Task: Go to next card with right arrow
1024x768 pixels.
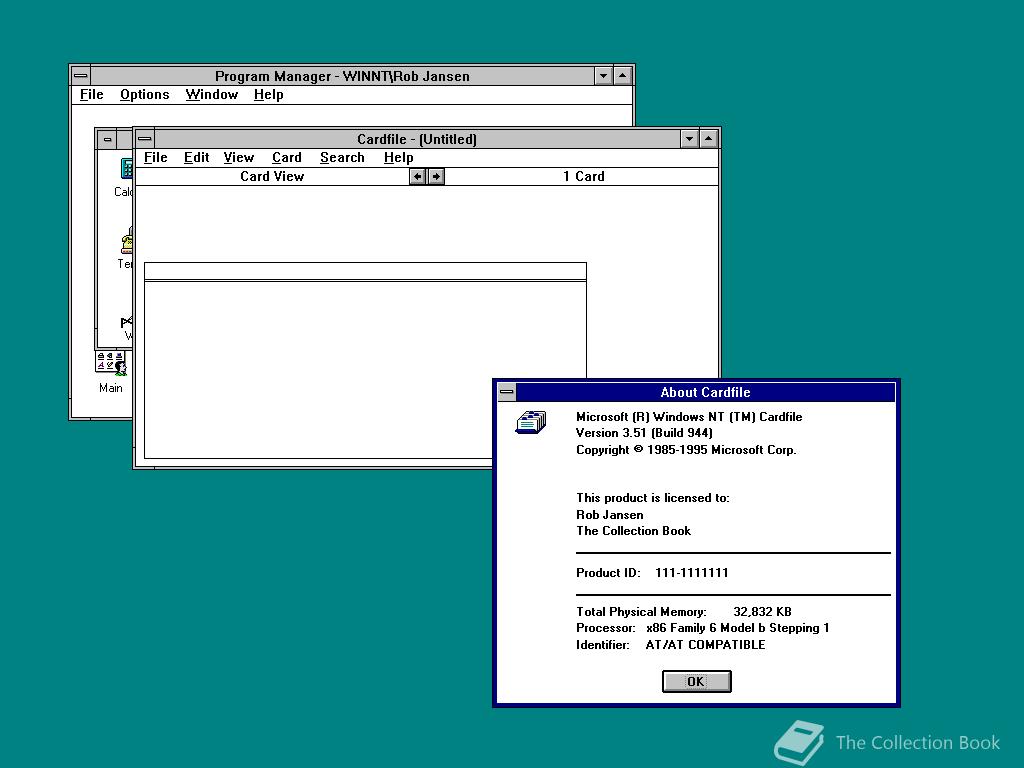Action: click(x=436, y=176)
